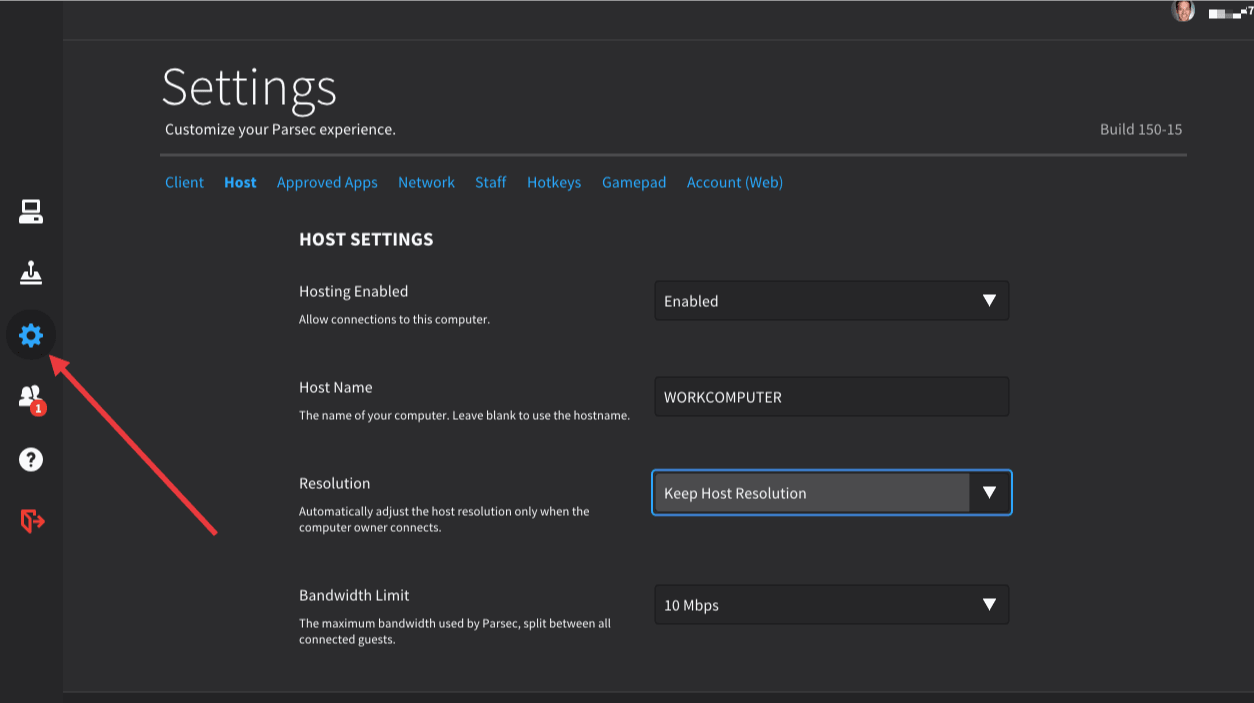Select the Host tab
1254x703 pixels.
[240, 182]
